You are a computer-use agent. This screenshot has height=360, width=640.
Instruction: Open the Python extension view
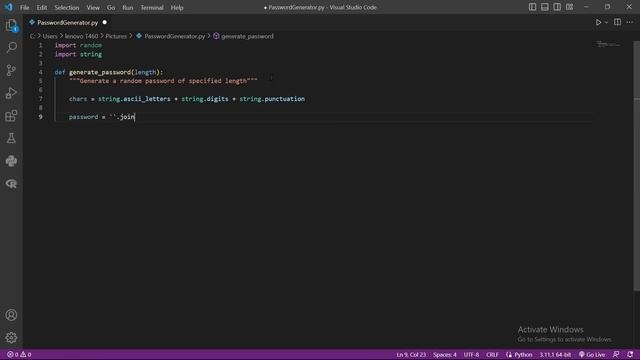coord(11,161)
